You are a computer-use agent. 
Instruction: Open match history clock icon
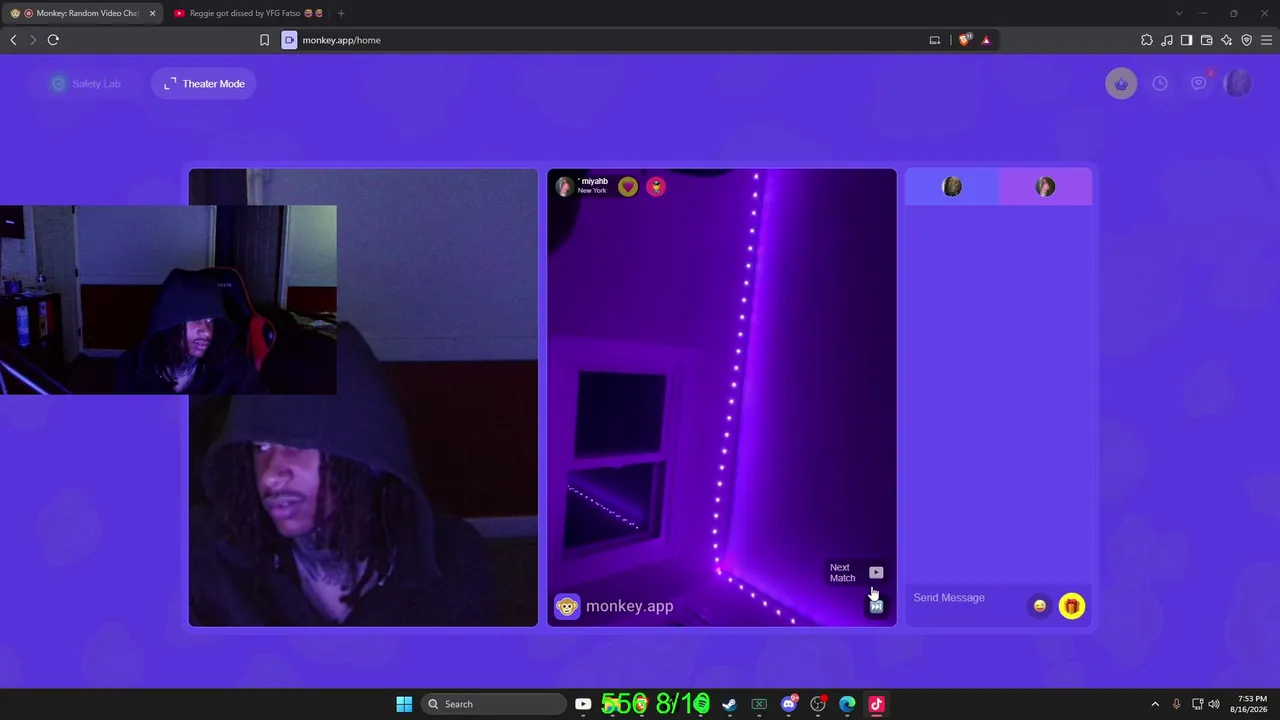click(x=1160, y=84)
